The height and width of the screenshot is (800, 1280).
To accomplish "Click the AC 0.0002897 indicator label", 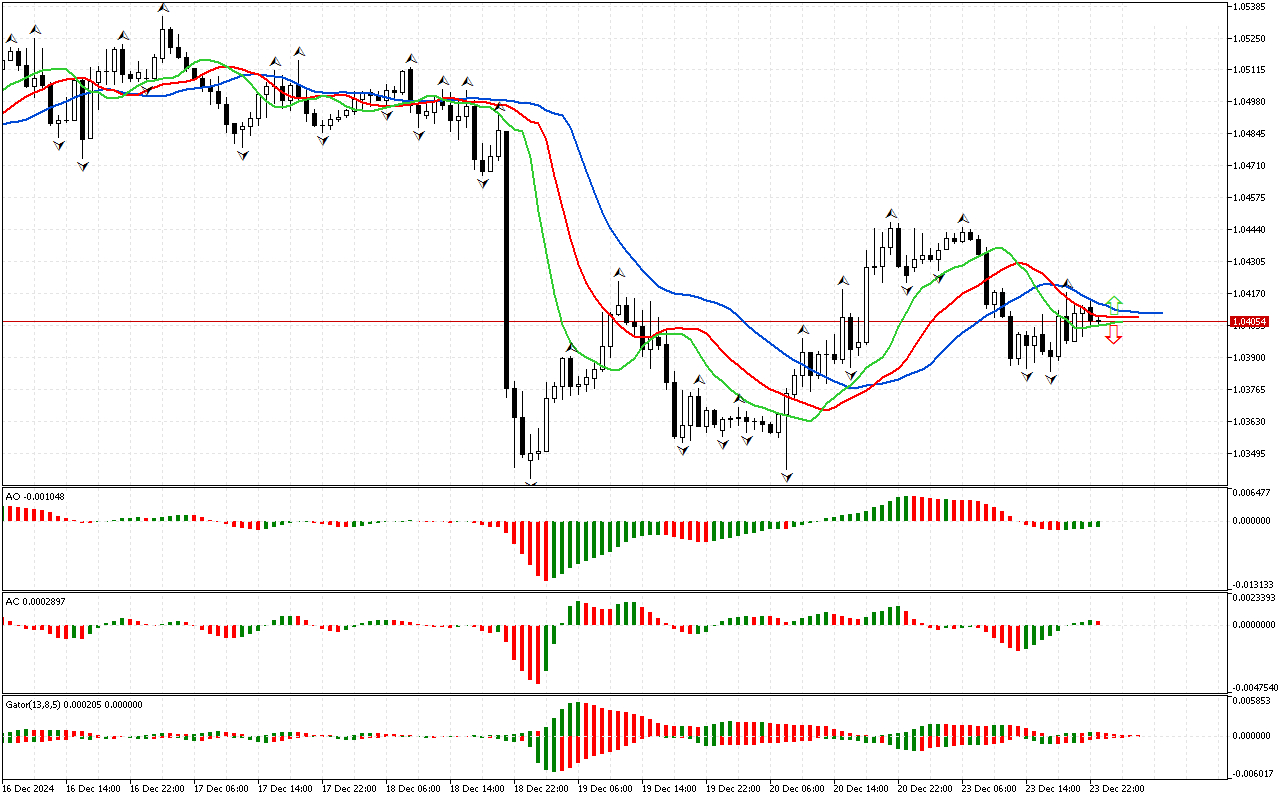I will (37, 600).
